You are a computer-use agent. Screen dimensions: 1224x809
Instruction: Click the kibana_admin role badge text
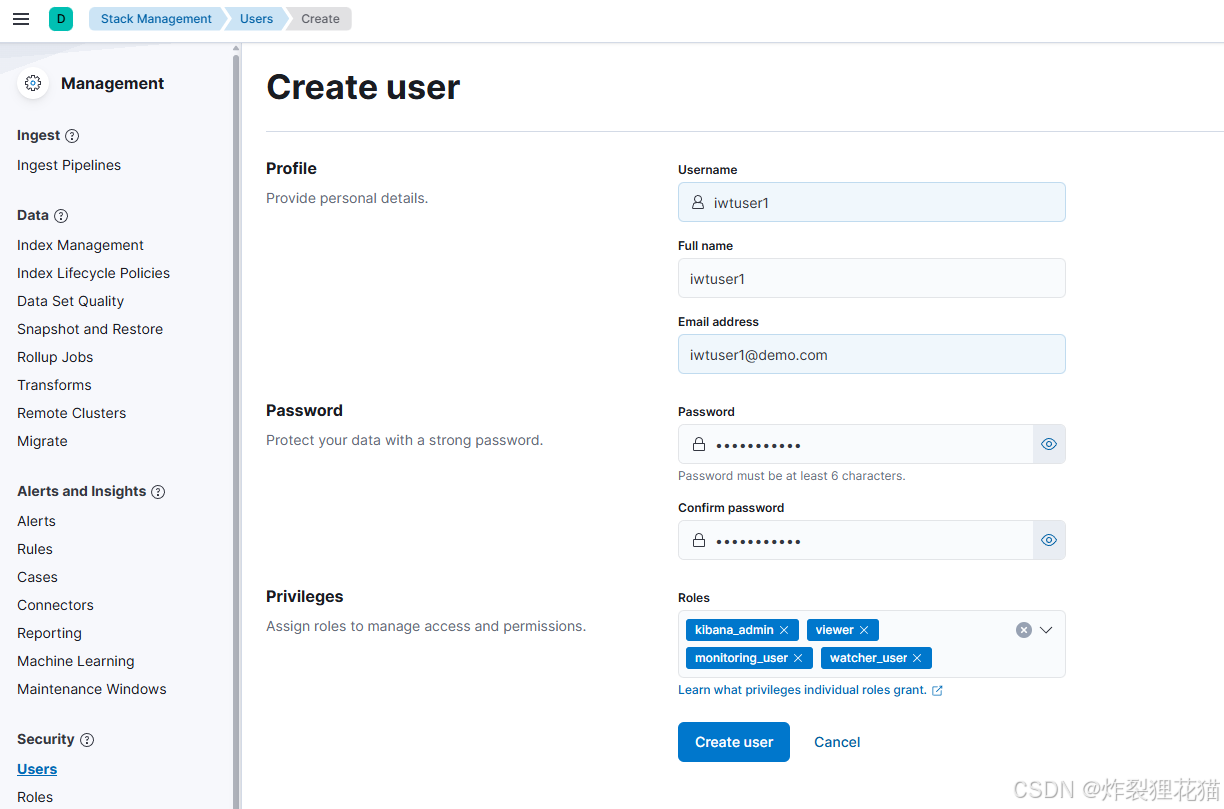pyautogui.click(x=734, y=630)
